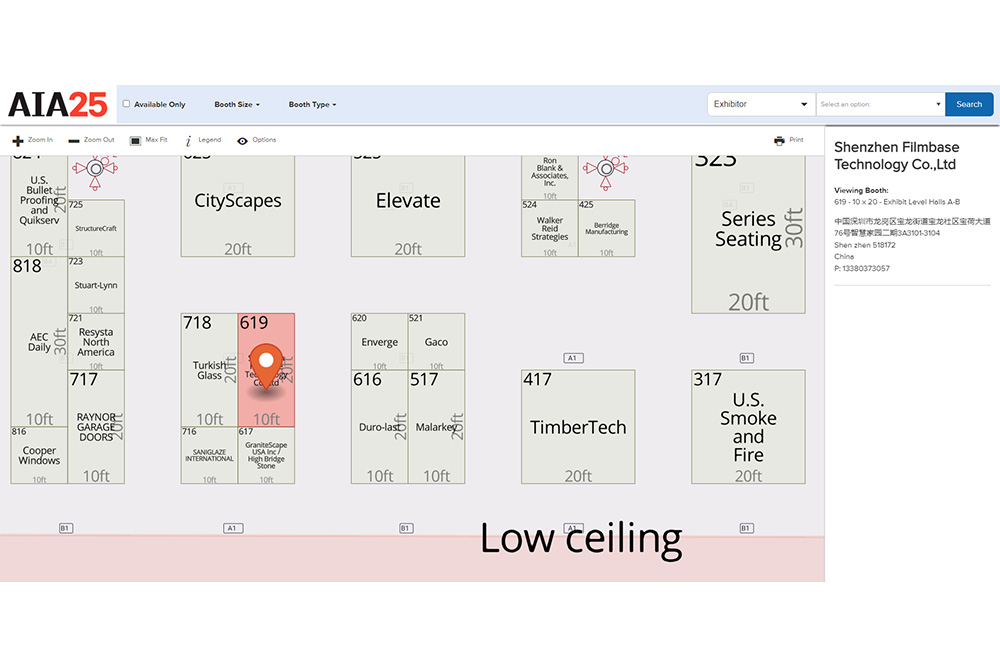
Task: Enable the Available Only checkbox
Action: [126, 104]
